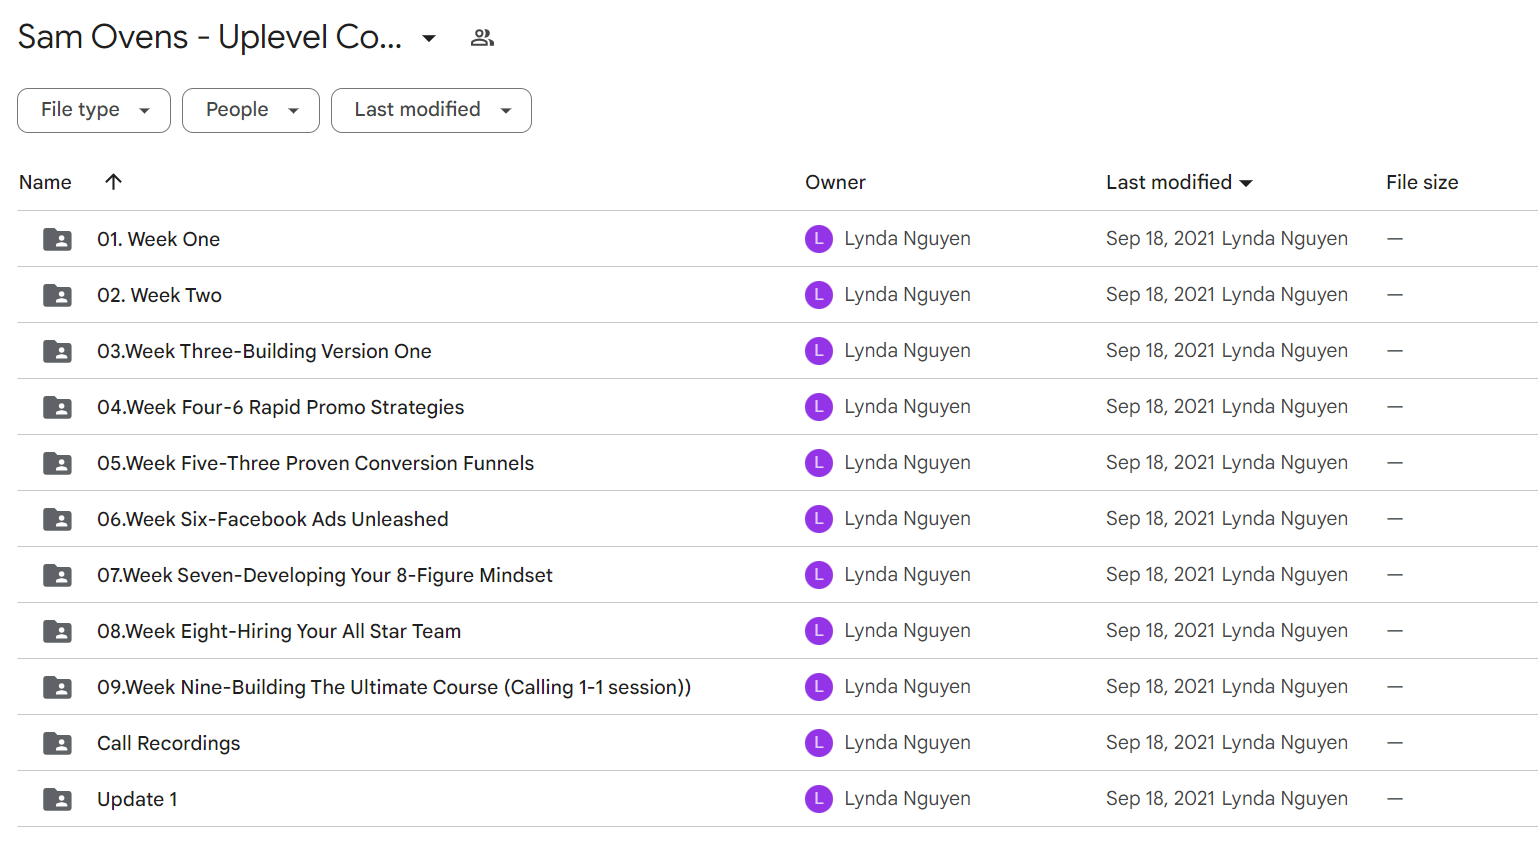This screenshot has height=846, width=1538.
Task: Click the Update 1 folder icon
Action: click(57, 799)
